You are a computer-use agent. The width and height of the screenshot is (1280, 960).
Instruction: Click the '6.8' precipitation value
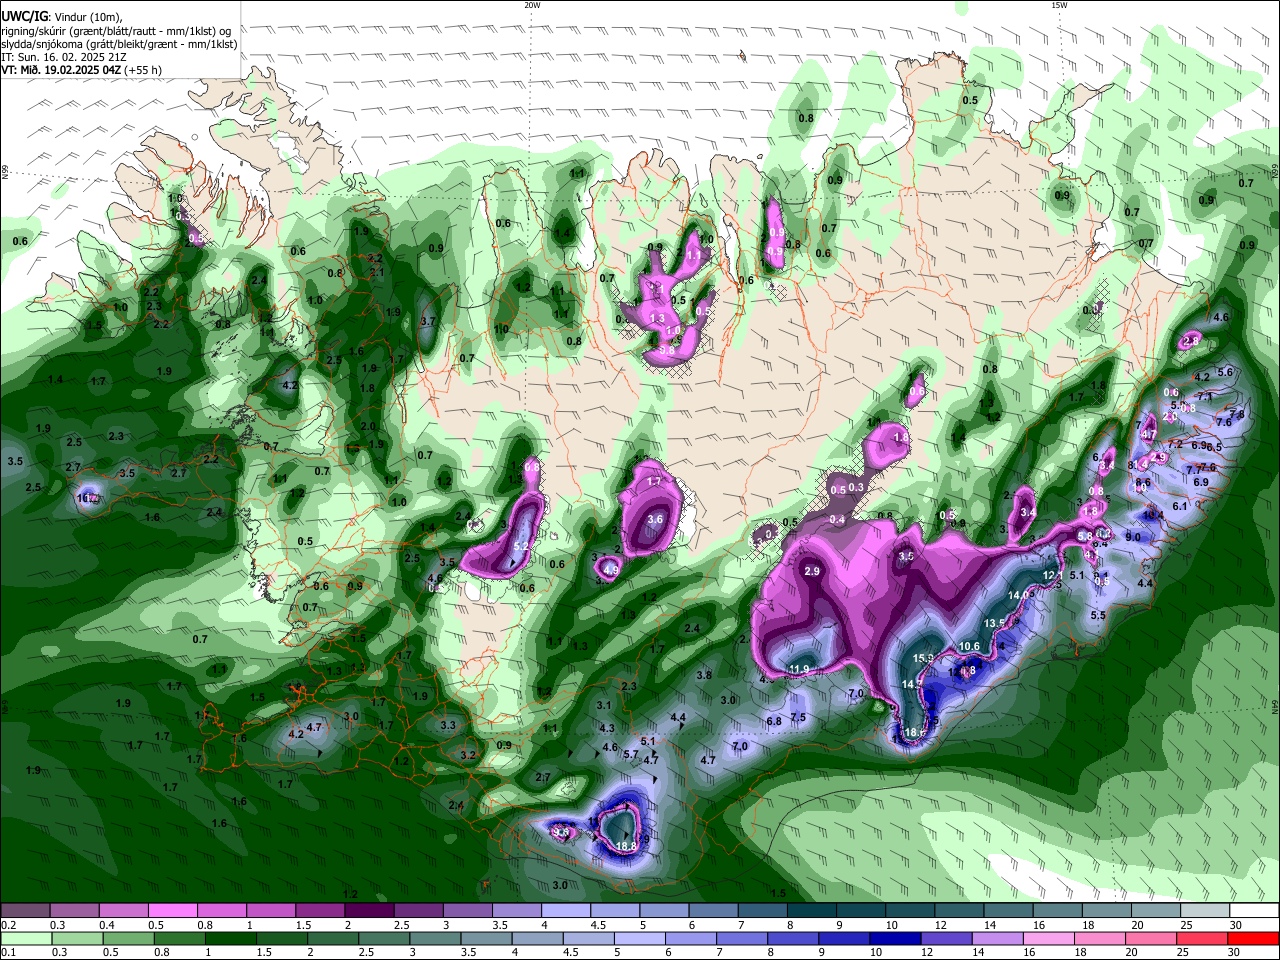773,721
